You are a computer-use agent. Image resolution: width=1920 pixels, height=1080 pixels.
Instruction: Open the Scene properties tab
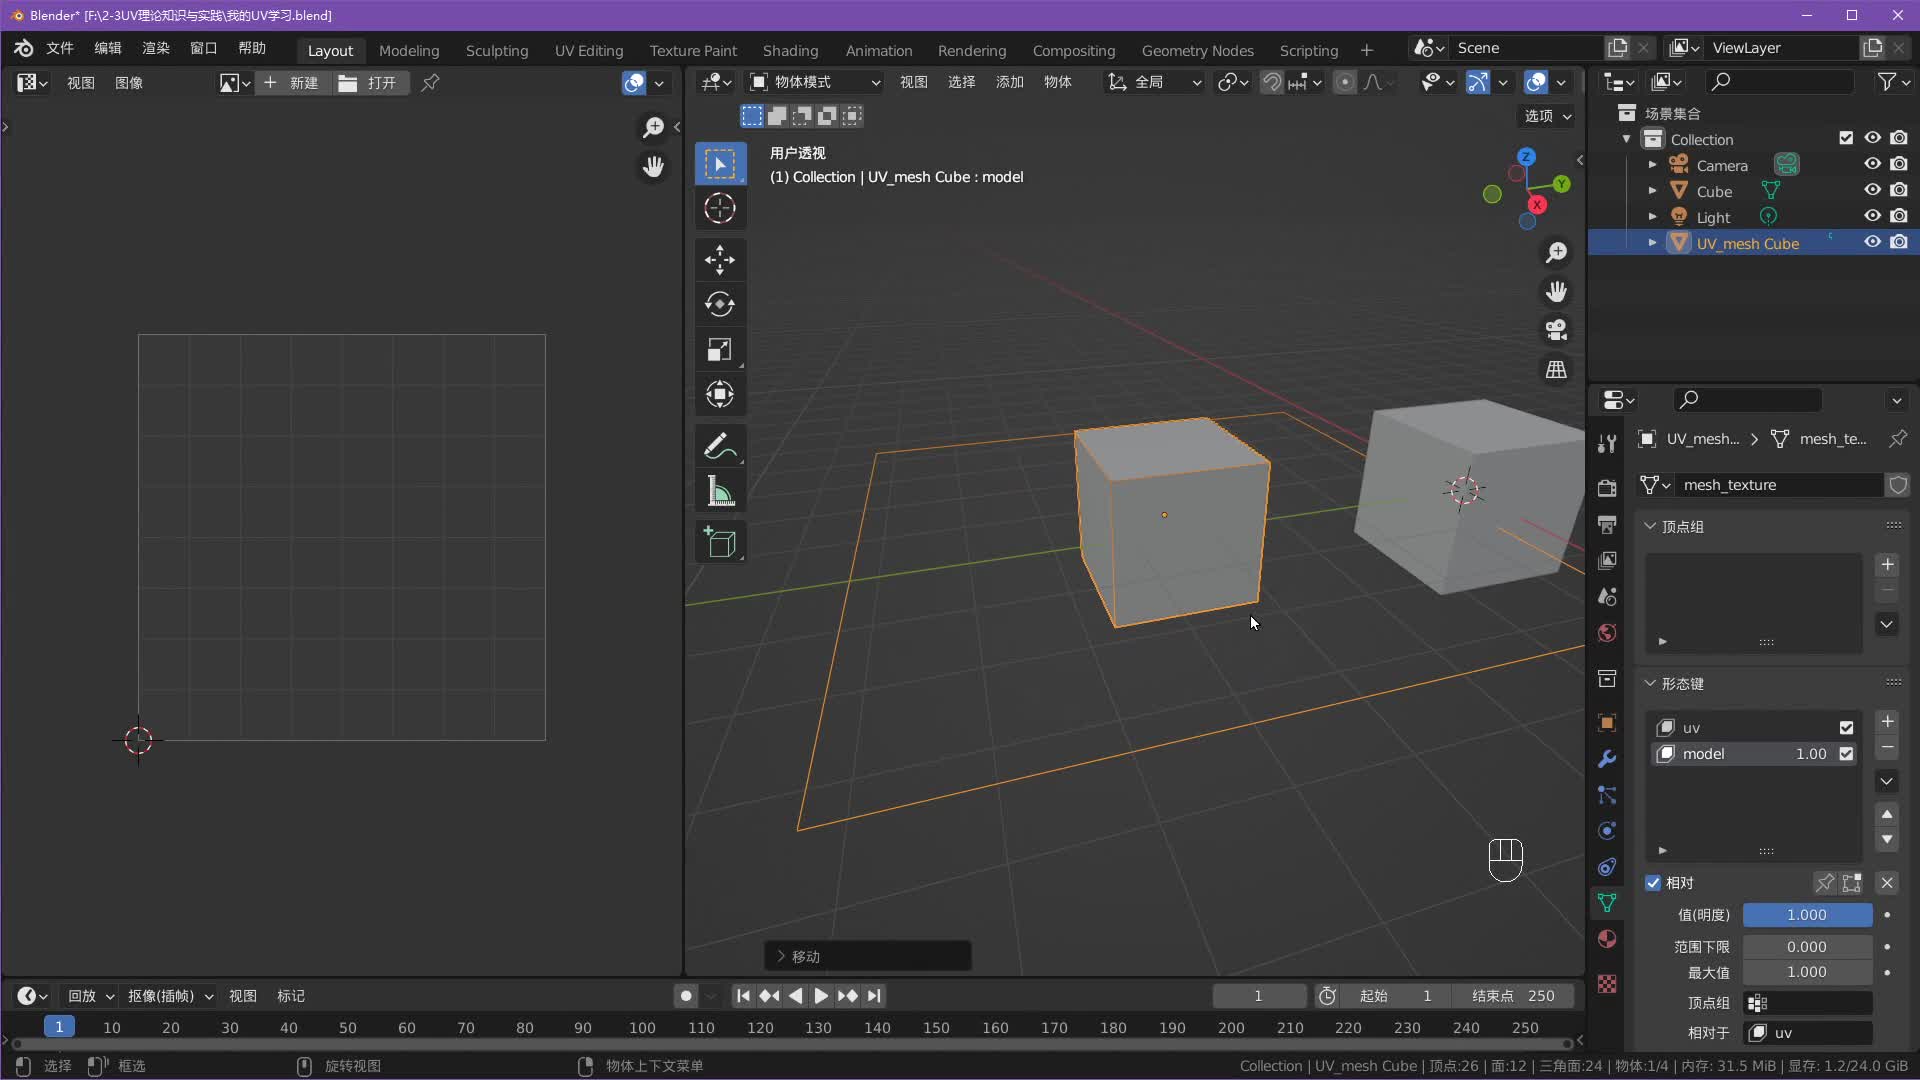1607,597
